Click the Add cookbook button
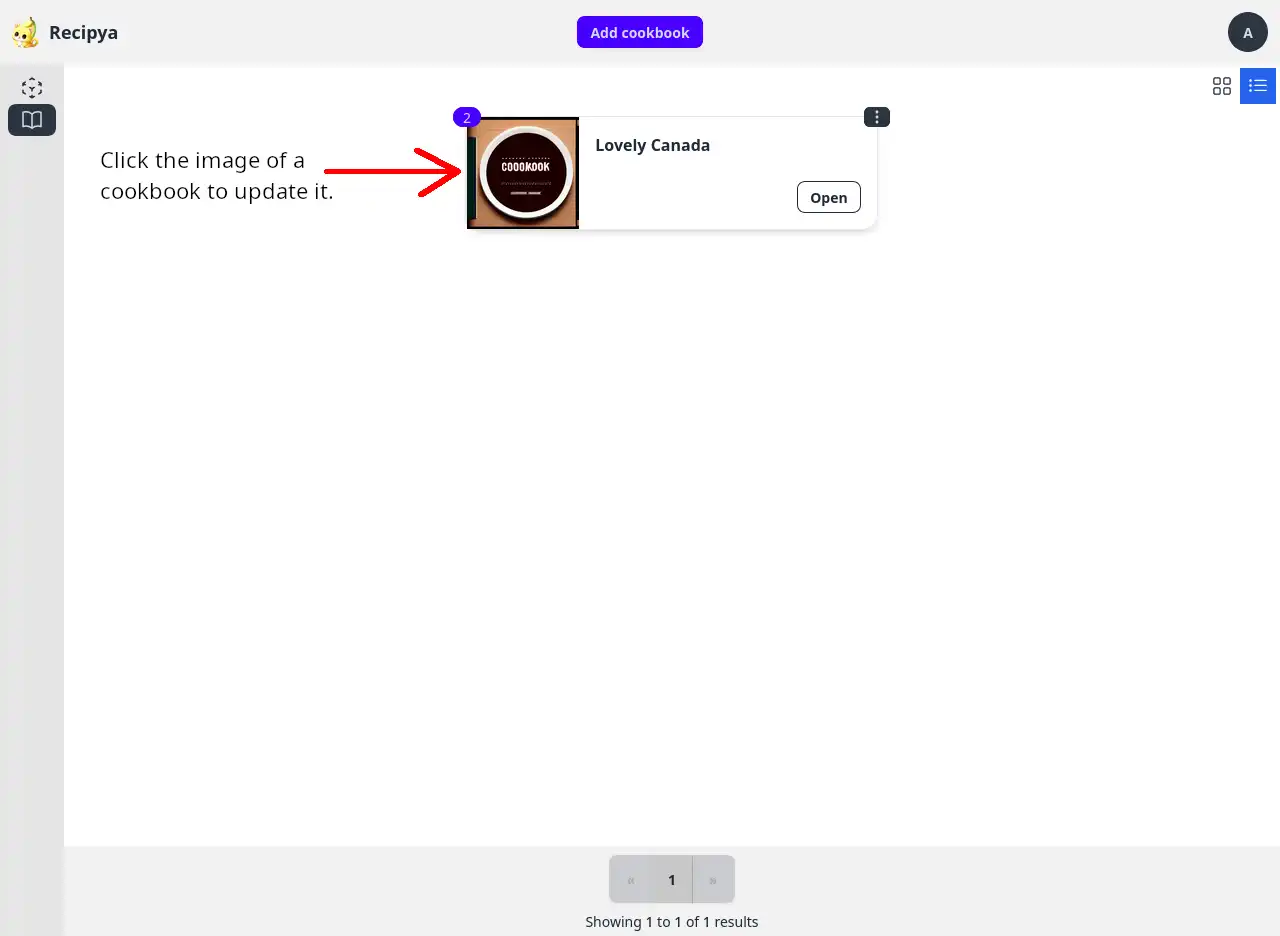 [640, 32]
